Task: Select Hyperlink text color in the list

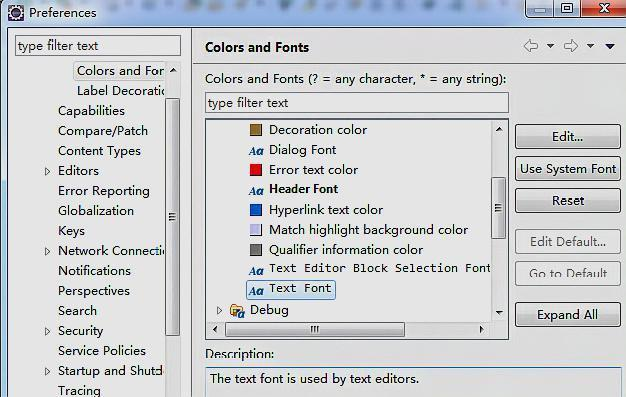Action: coord(326,210)
